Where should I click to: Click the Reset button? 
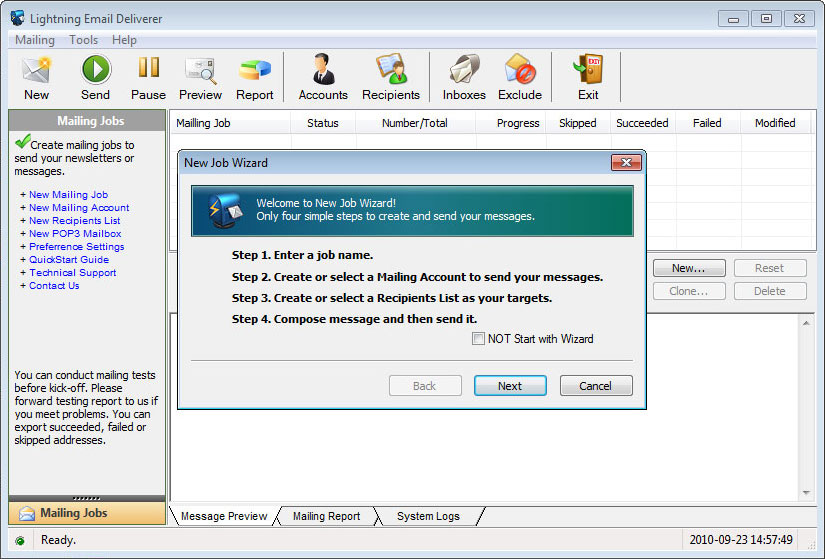point(770,268)
